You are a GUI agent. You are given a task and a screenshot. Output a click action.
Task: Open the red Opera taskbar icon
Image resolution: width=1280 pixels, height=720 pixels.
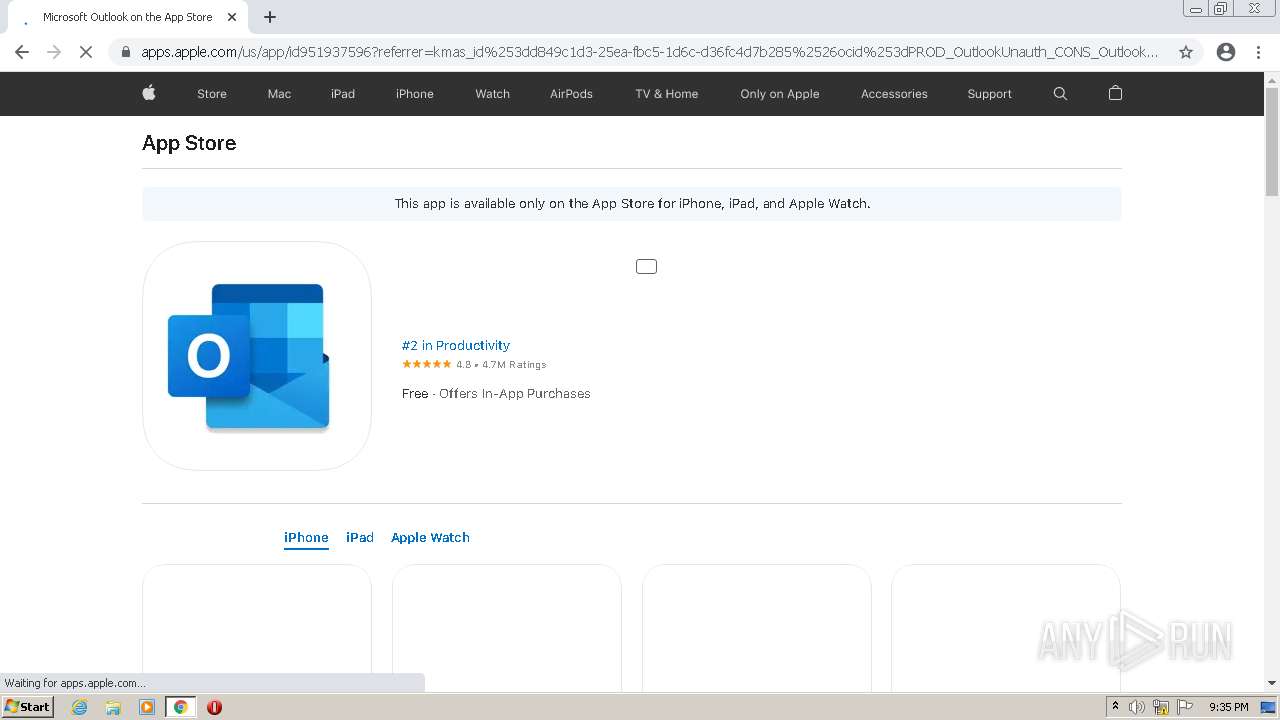pyautogui.click(x=214, y=707)
